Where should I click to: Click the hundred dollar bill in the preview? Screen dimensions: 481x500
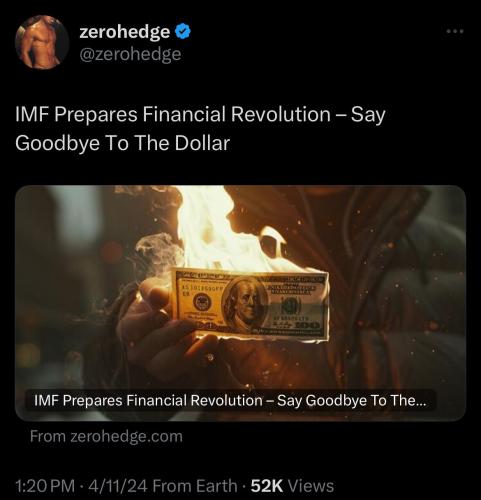click(250, 305)
